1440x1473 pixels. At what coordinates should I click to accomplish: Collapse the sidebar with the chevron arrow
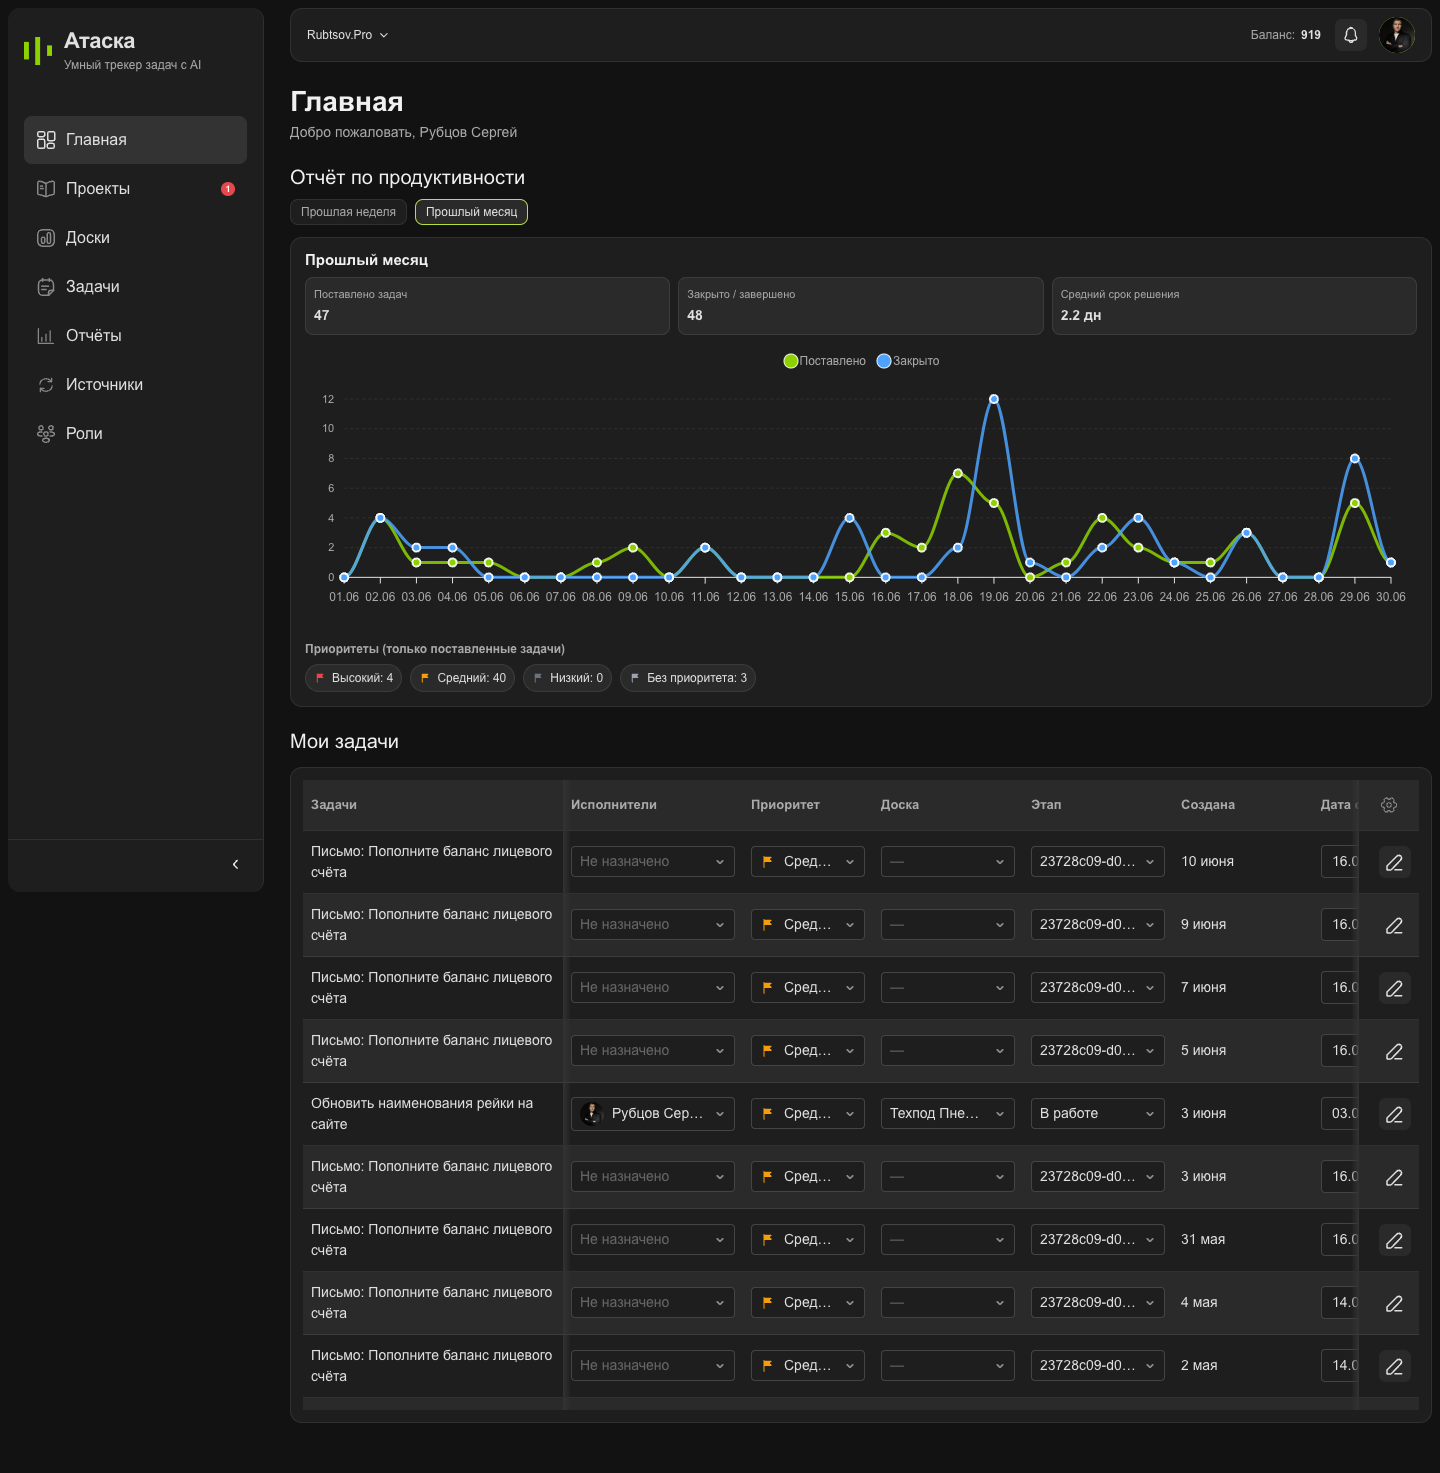pyautogui.click(x=235, y=864)
